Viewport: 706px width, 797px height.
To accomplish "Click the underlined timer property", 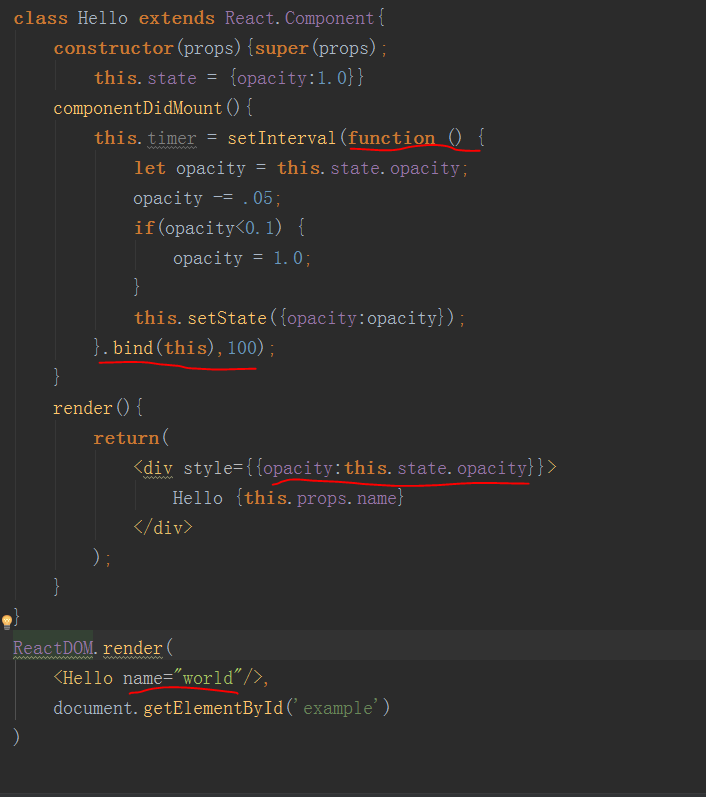I will pyautogui.click(x=172, y=138).
